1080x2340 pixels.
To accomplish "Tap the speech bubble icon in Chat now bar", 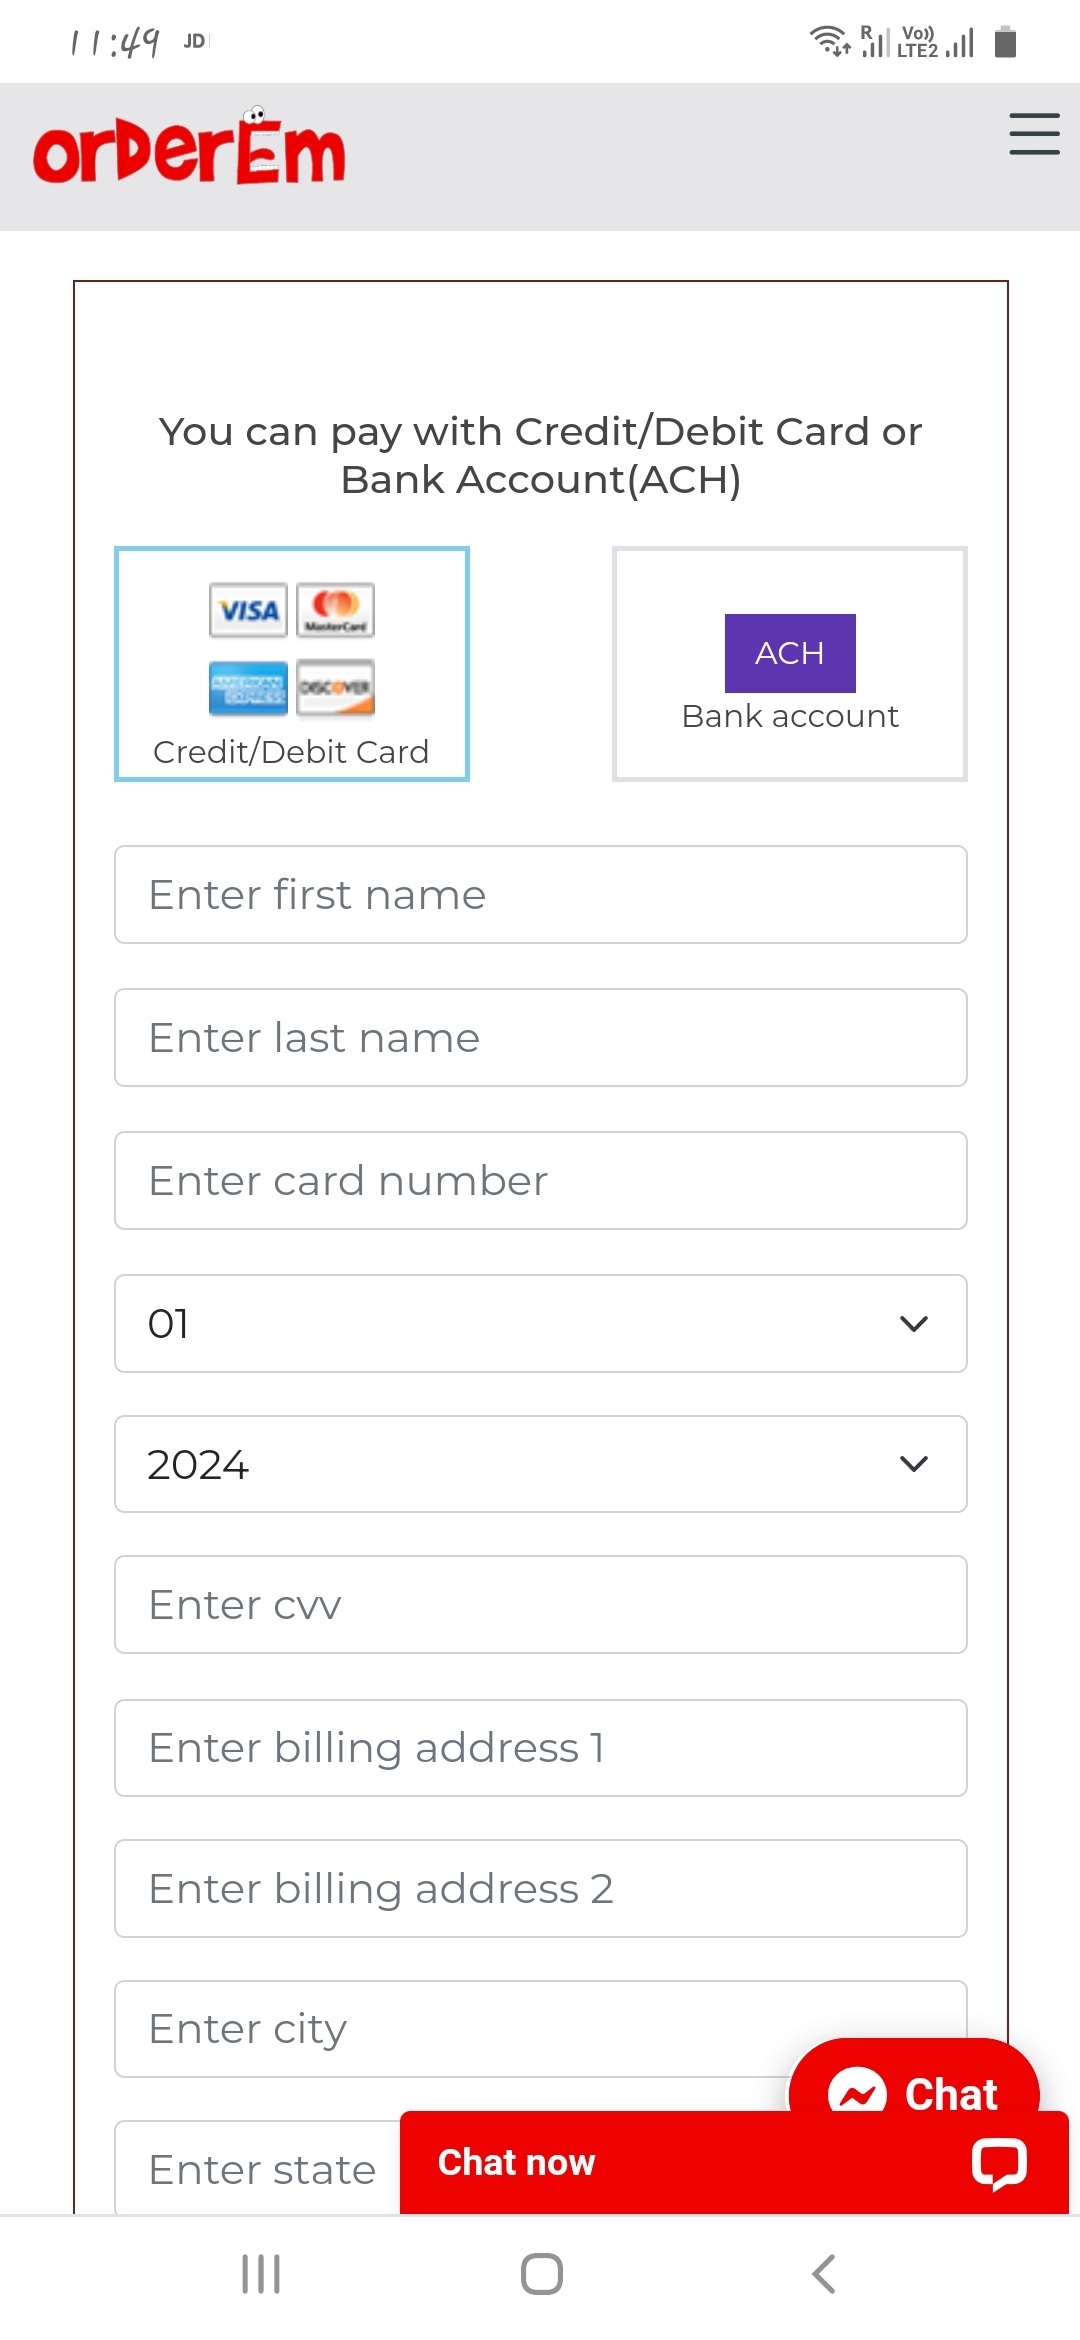I will [x=999, y=2163].
